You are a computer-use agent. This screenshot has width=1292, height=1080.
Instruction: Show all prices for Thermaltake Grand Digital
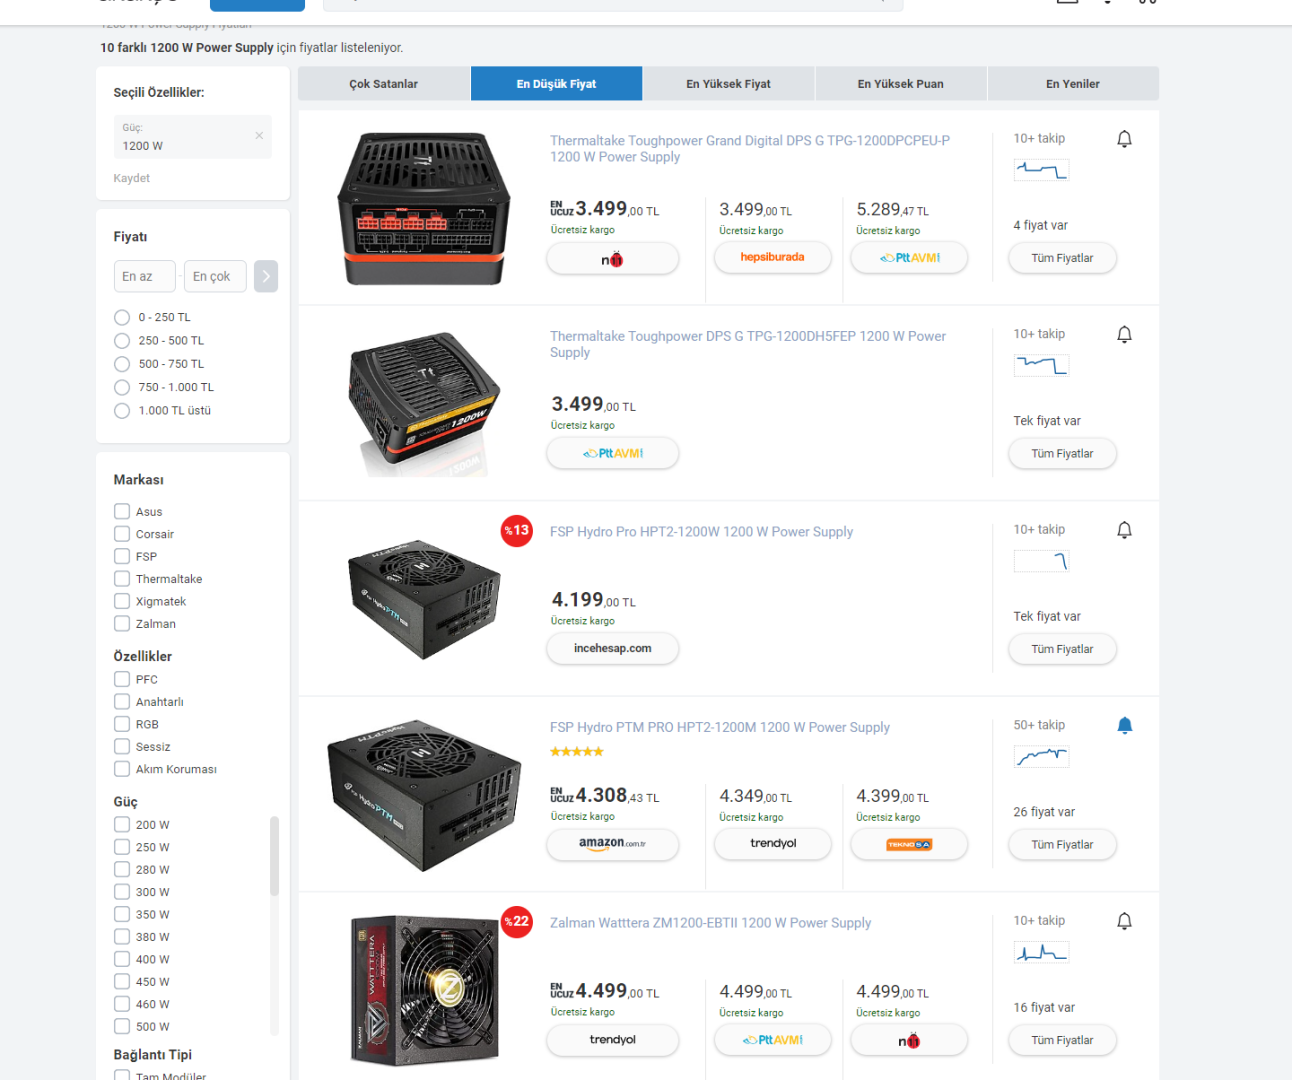coord(1062,258)
